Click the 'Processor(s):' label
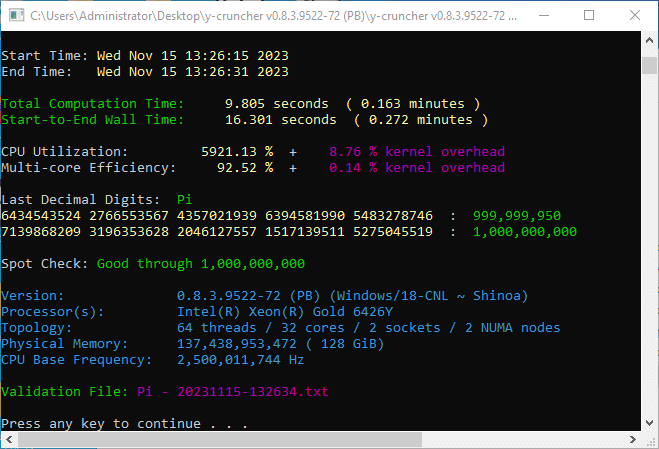 (53, 312)
